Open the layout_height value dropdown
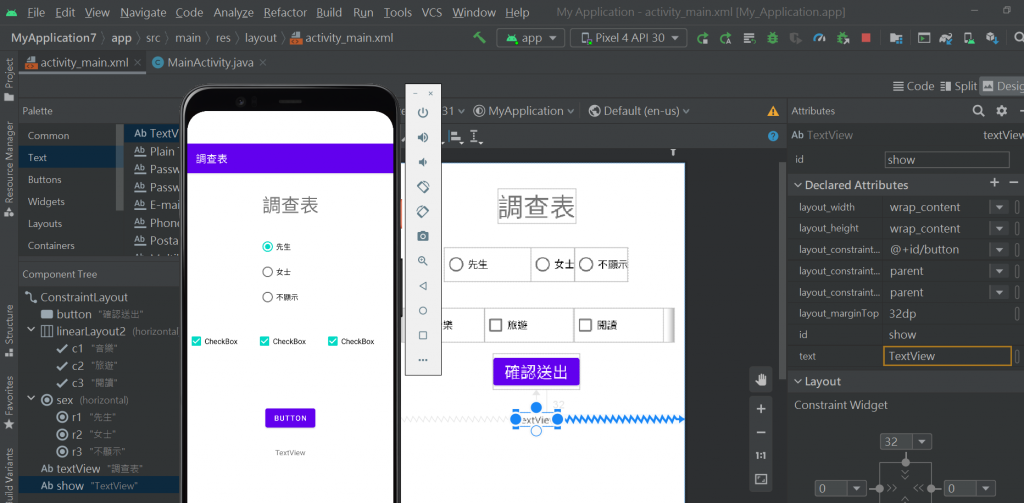The height and width of the screenshot is (503, 1024). coord(999,229)
